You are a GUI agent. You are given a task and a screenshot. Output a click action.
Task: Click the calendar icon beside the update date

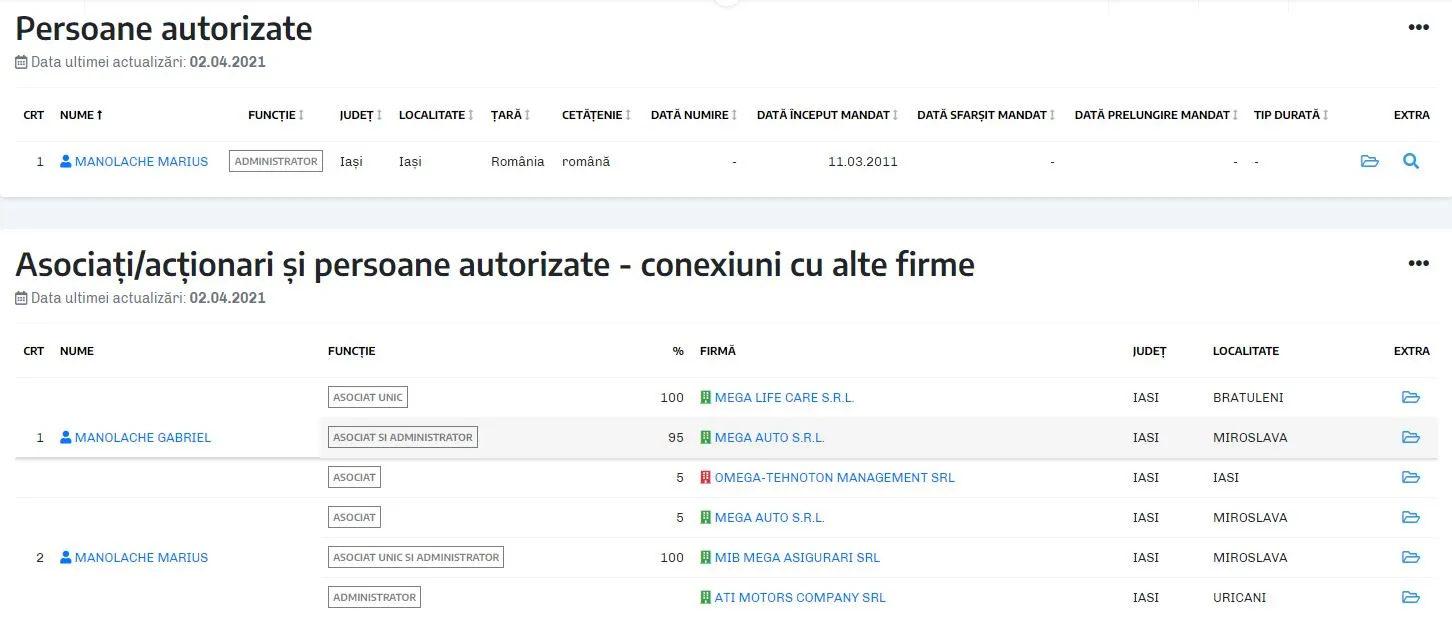pyautogui.click(x=20, y=62)
